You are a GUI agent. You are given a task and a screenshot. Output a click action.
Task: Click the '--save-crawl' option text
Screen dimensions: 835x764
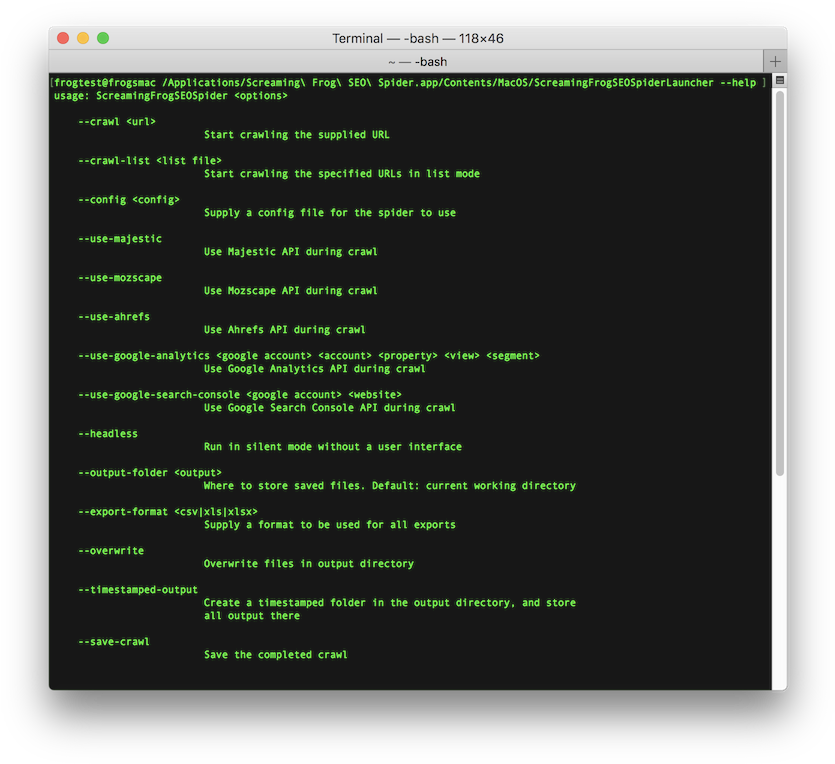pyautogui.click(x=114, y=642)
